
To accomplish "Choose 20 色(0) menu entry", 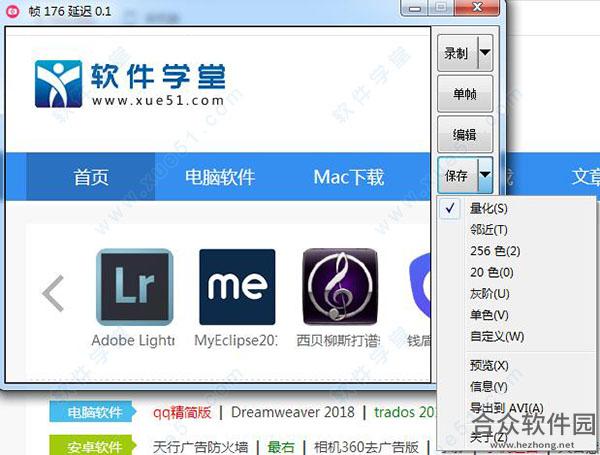I will (517, 272).
